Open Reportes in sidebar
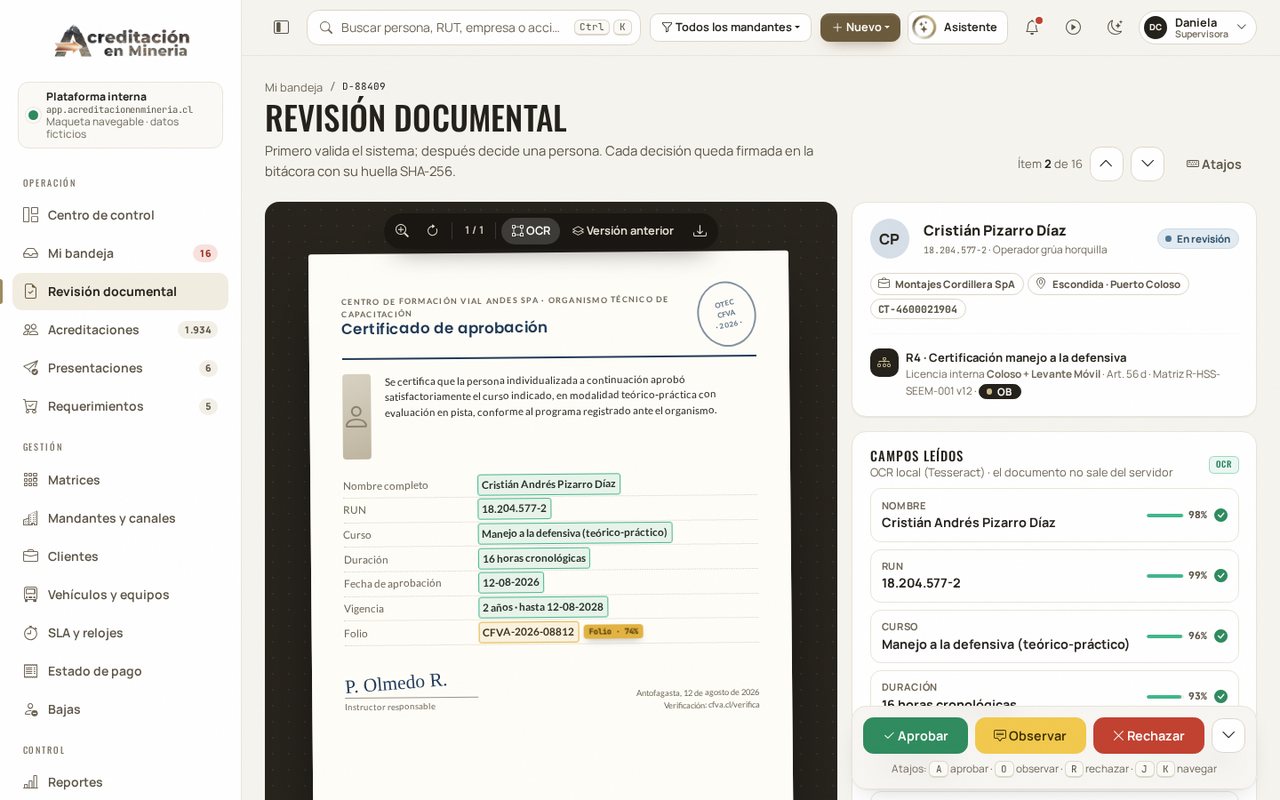1280x800 pixels. 120,782
